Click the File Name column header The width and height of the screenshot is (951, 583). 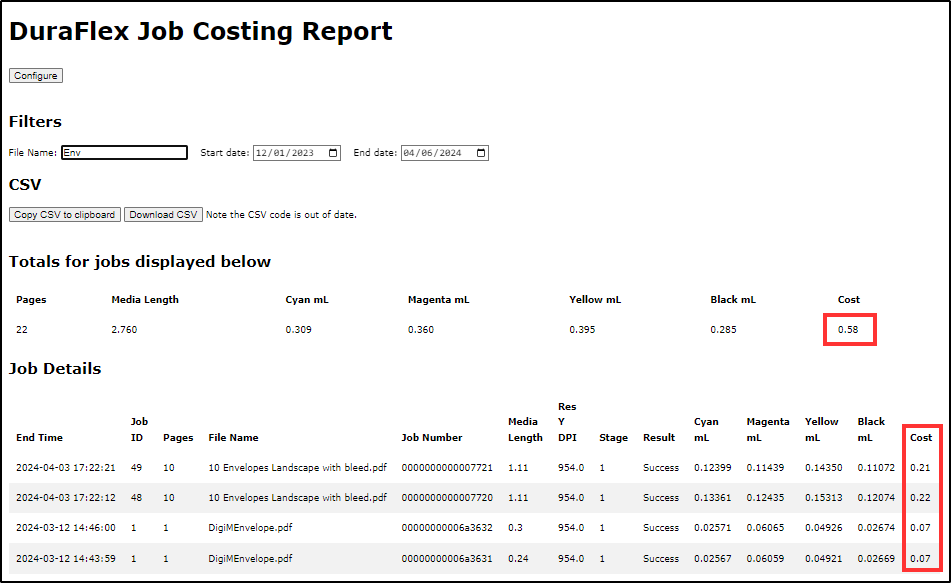(234, 438)
